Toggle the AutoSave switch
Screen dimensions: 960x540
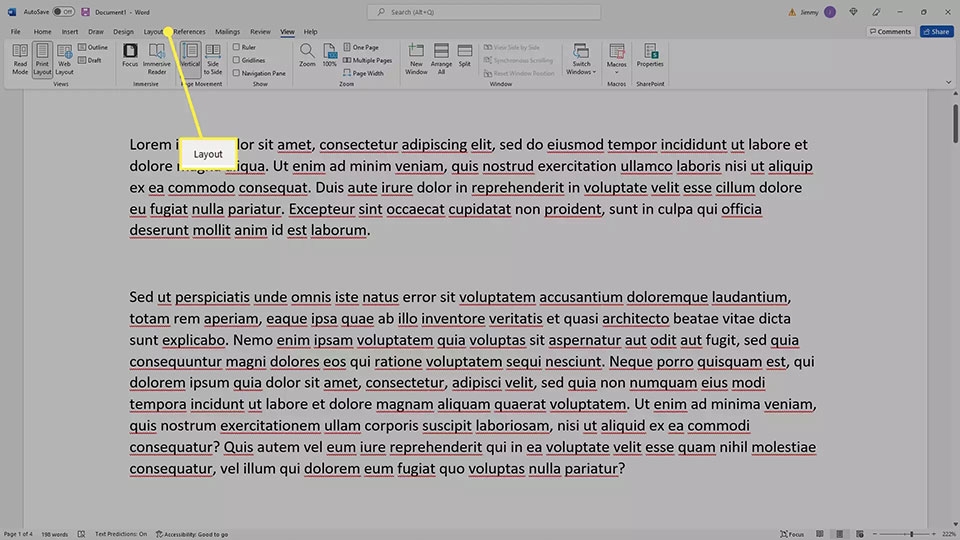pos(62,12)
